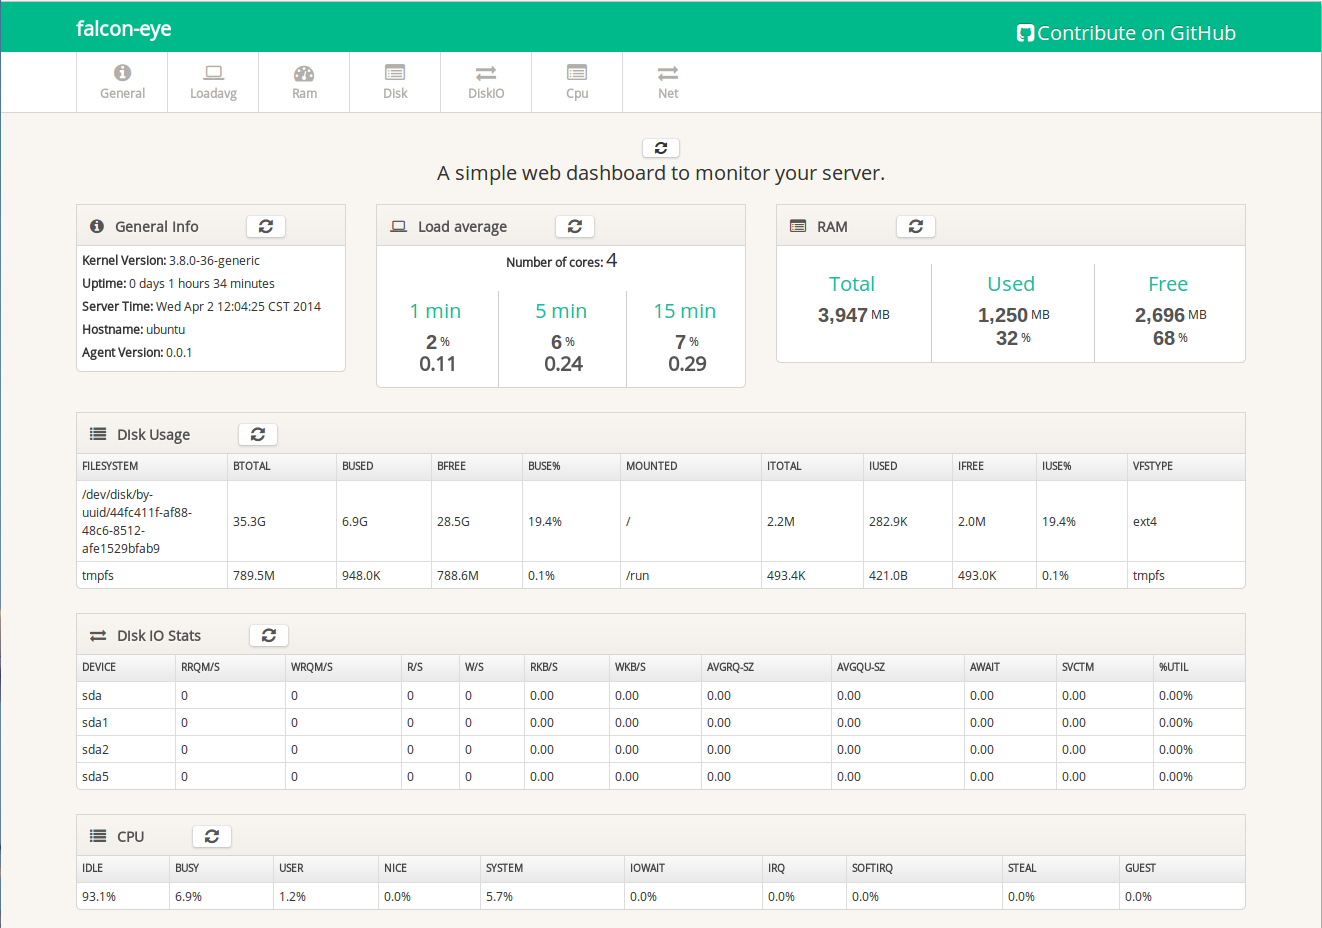1322x928 pixels.
Task: Click the falcon-eye brand title
Action: click(x=124, y=29)
